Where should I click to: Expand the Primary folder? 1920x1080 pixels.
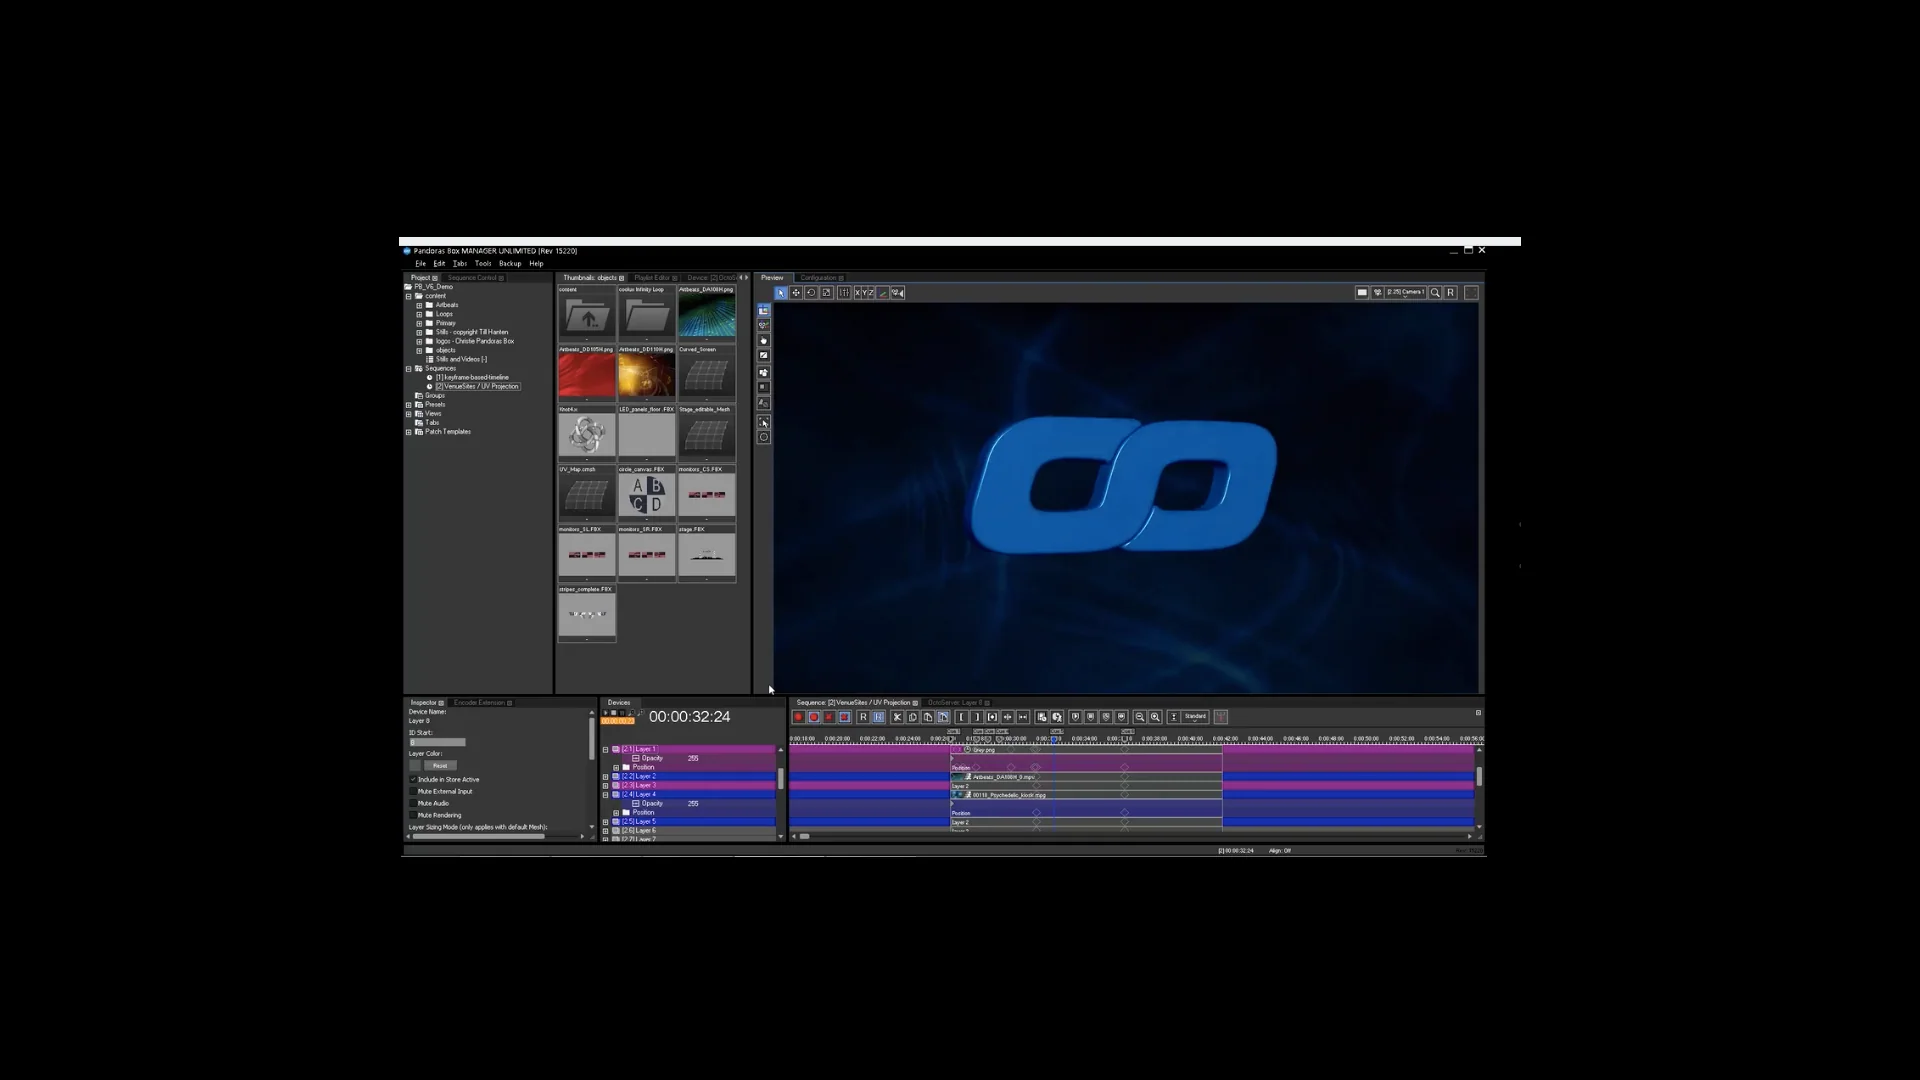click(x=419, y=324)
